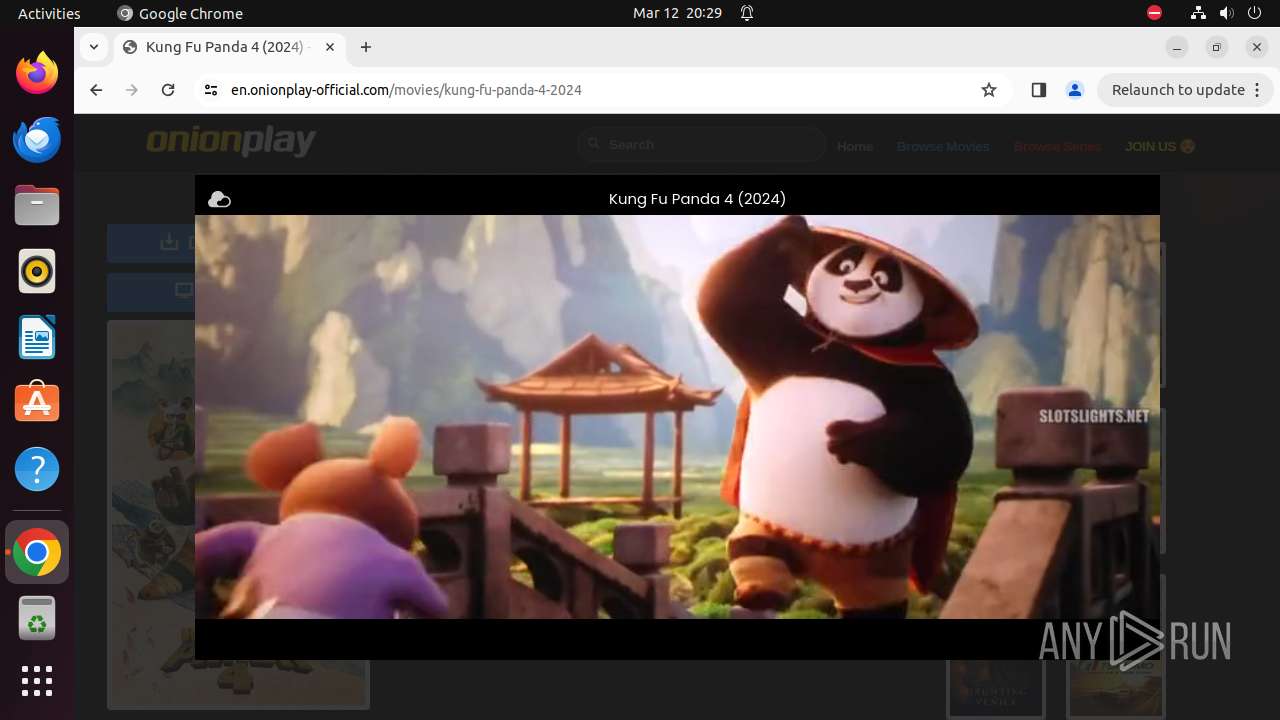Close the Kung Fu Panda 4 tab
This screenshot has width=1280, height=720.
(330, 47)
